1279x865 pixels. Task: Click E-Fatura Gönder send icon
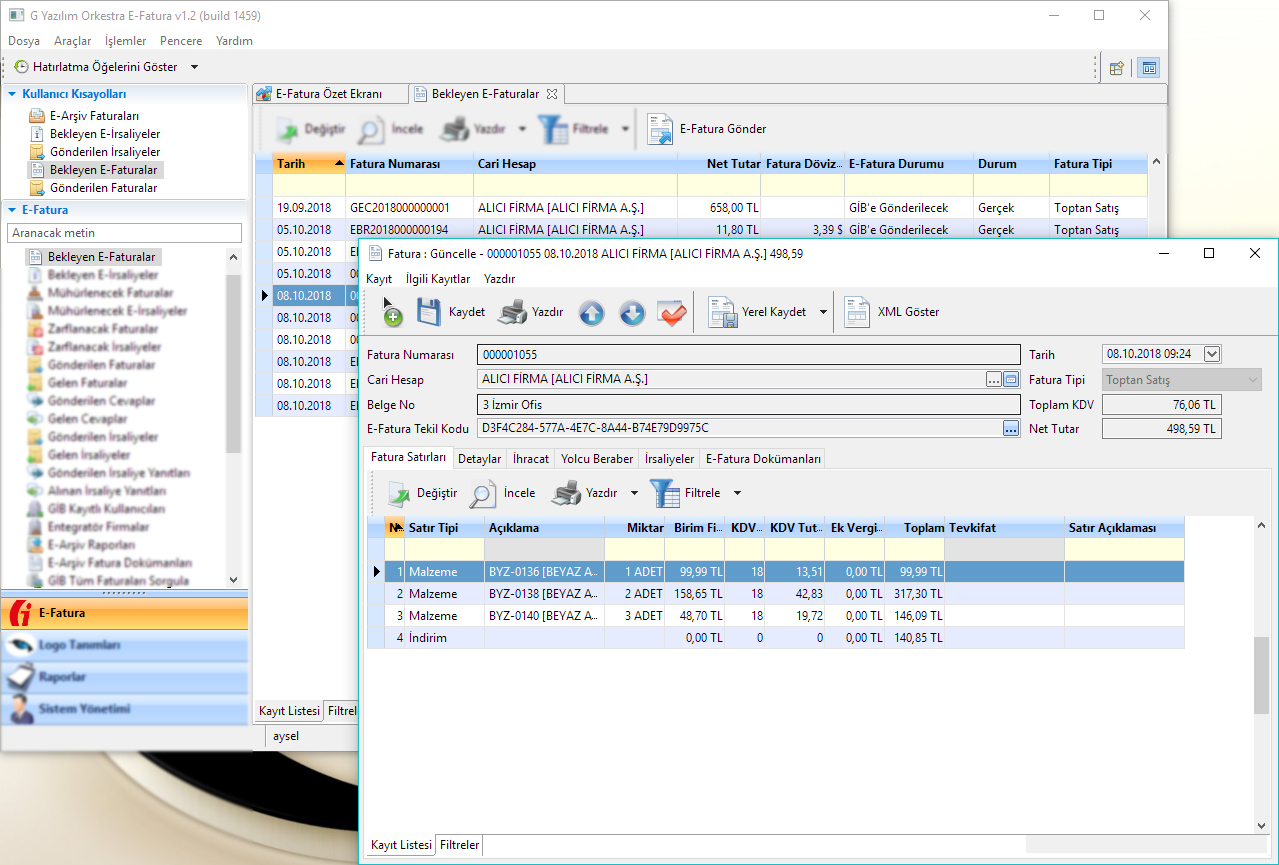point(660,130)
